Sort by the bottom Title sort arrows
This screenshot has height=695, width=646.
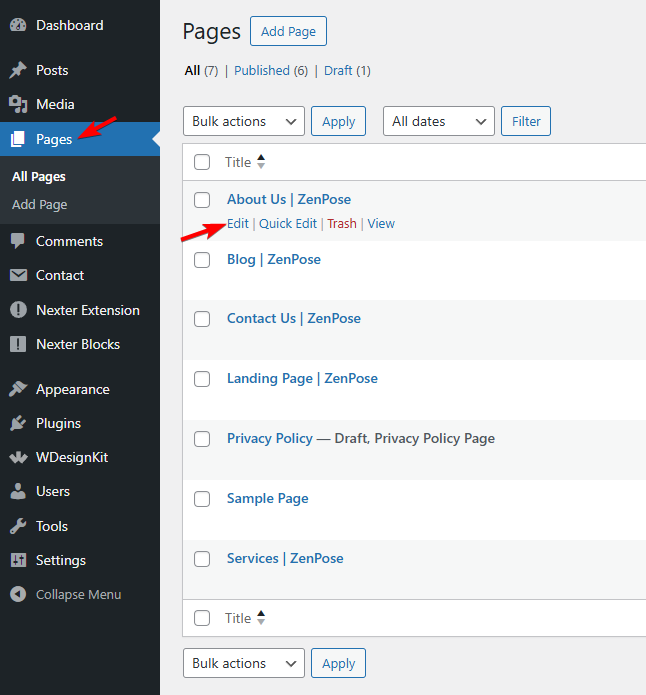pyautogui.click(x=261, y=618)
